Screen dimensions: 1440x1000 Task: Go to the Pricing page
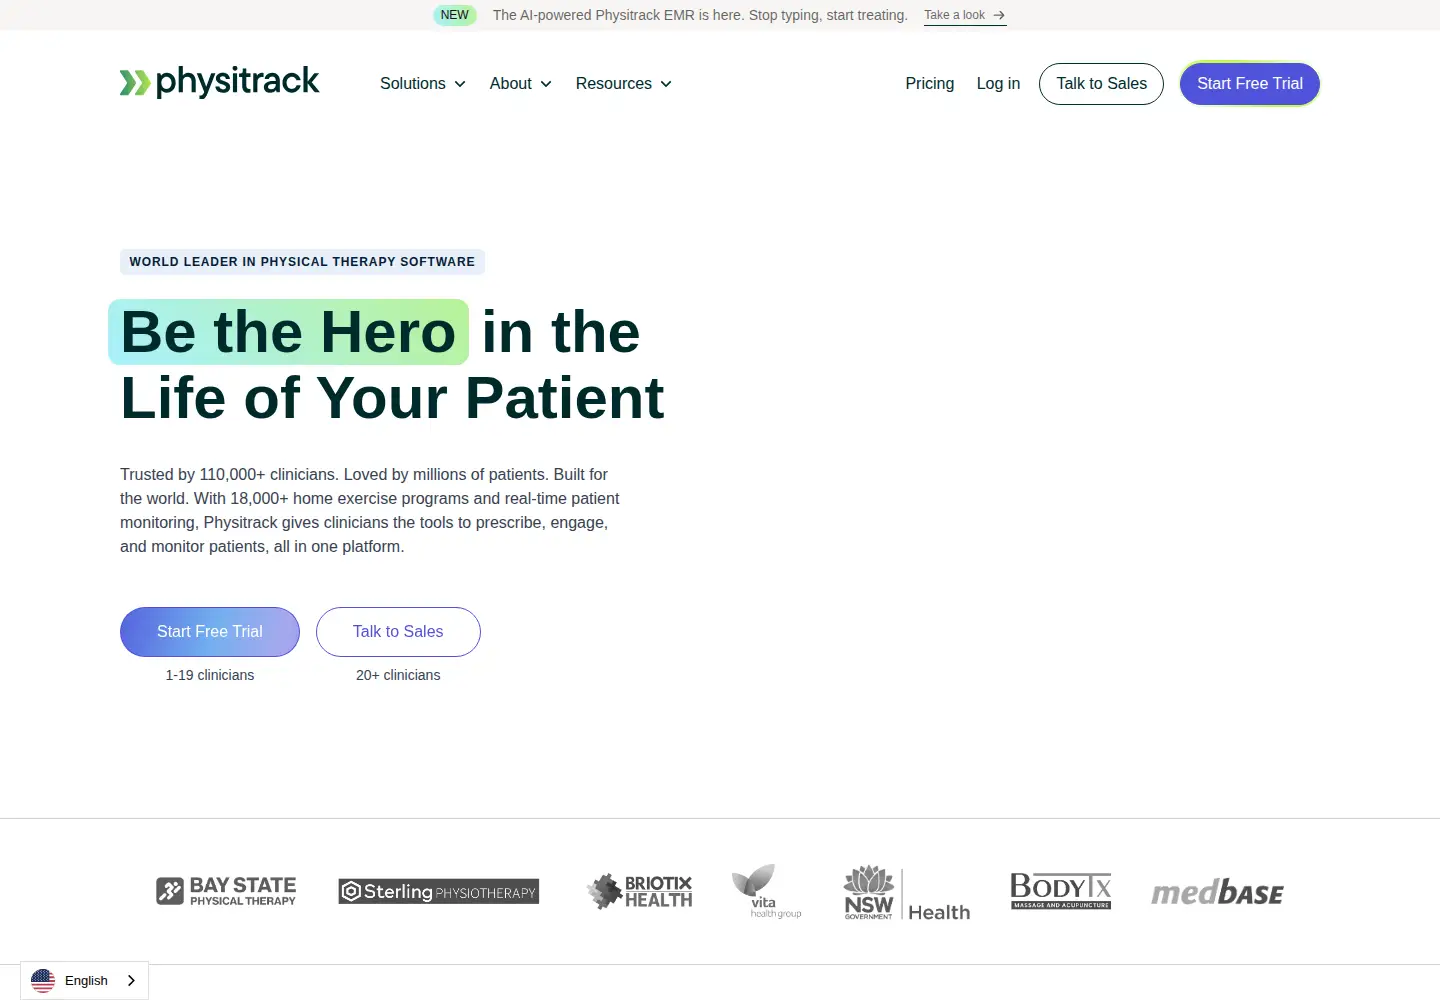tap(930, 84)
